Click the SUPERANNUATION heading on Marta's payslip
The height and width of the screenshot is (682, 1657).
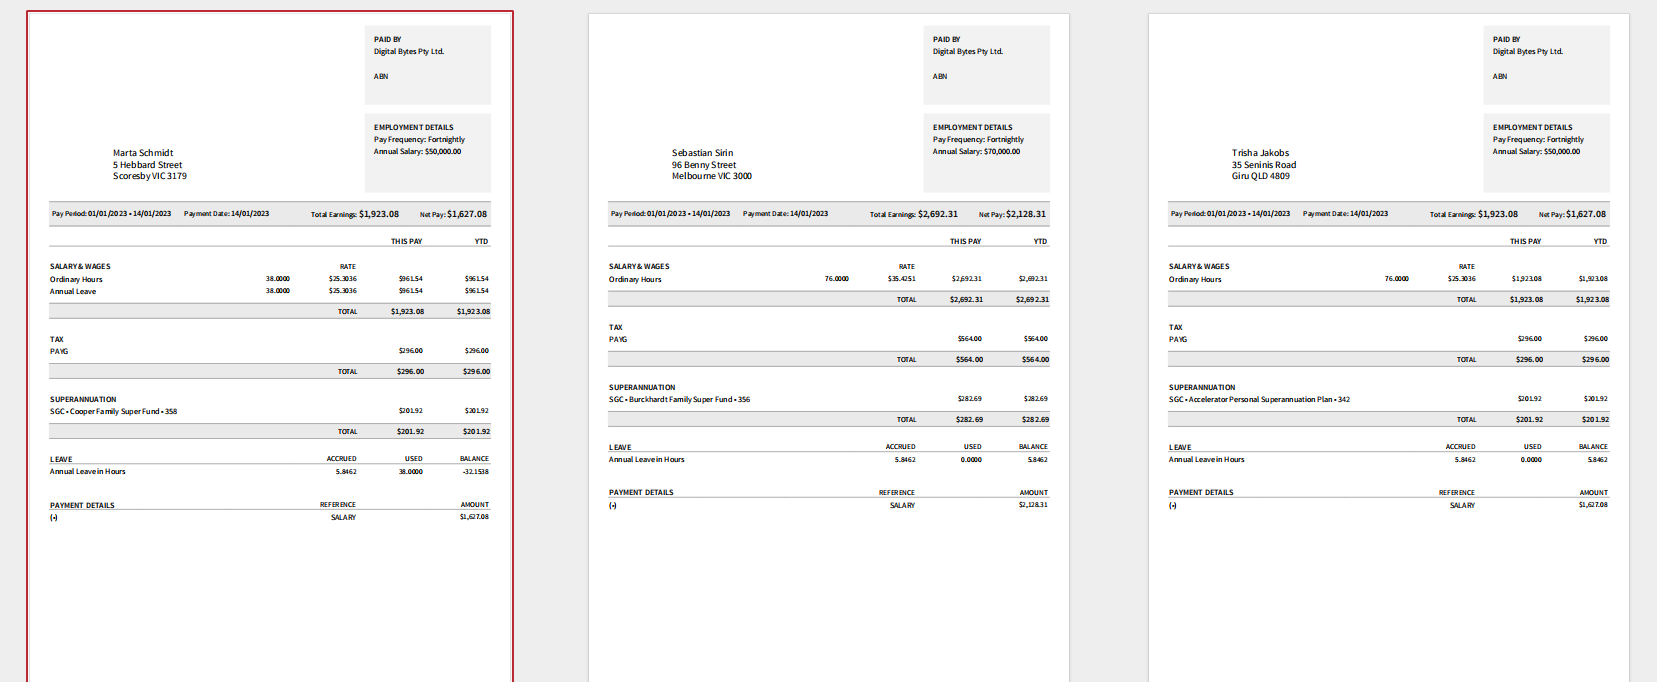click(x=83, y=399)
